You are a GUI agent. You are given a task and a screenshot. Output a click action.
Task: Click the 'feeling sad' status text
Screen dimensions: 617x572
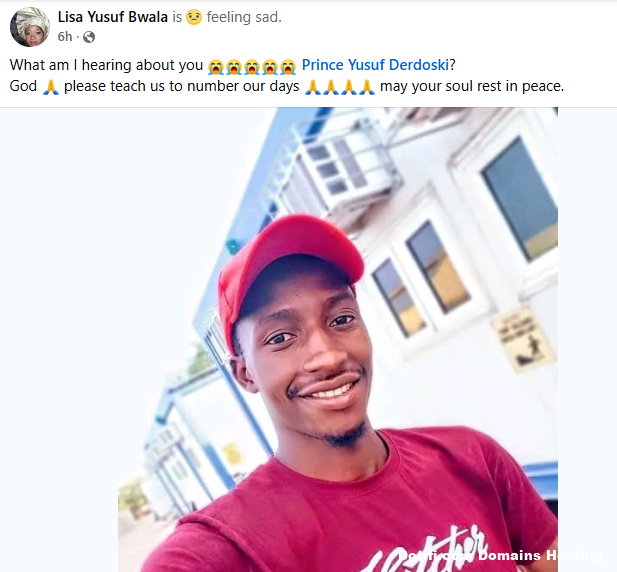(x=244, y=17)
